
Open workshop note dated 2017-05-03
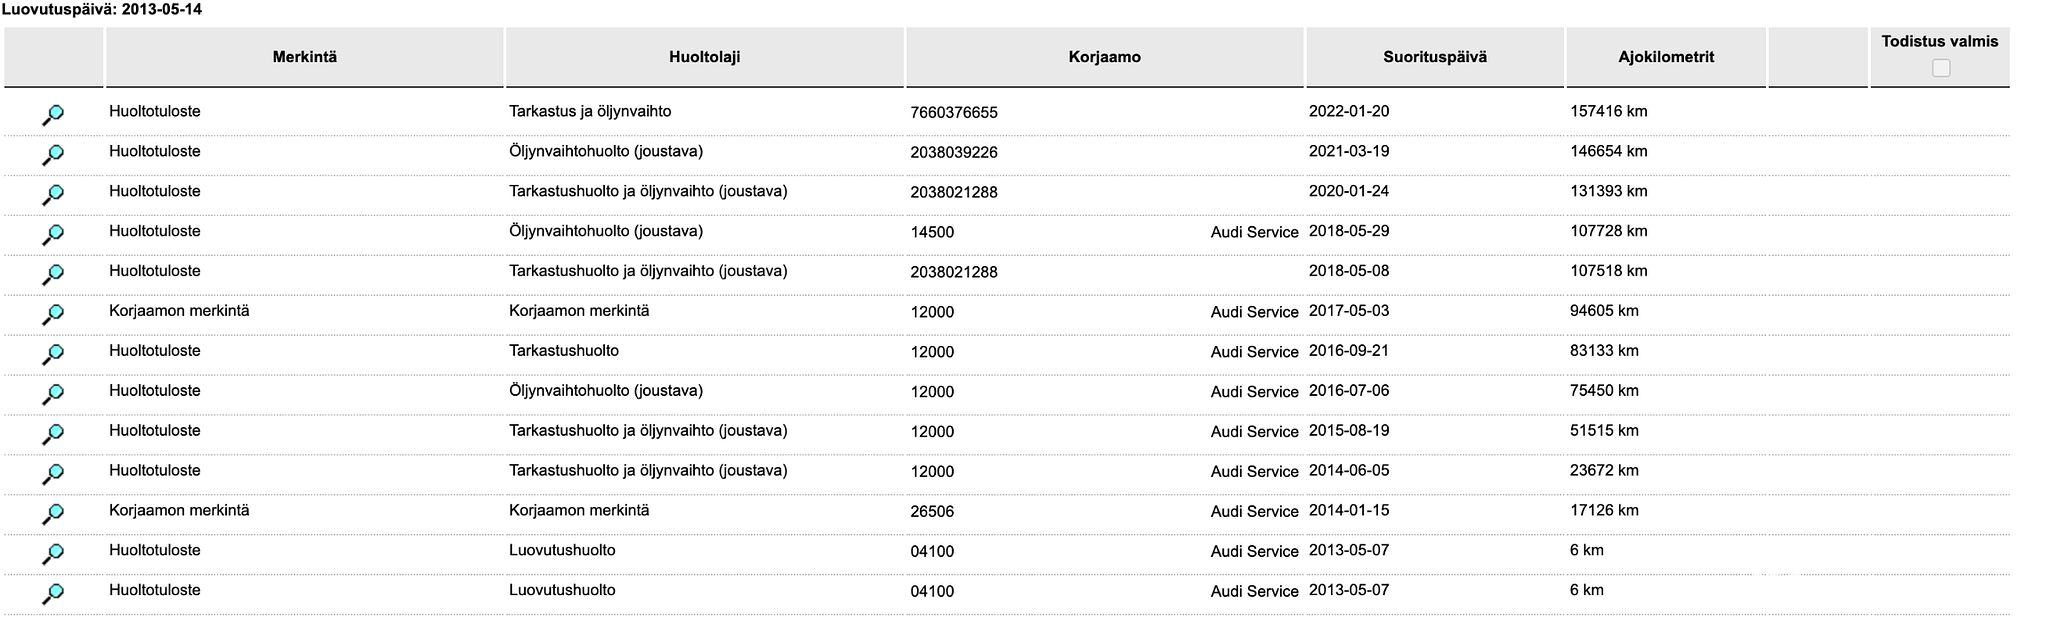[53, 315]
